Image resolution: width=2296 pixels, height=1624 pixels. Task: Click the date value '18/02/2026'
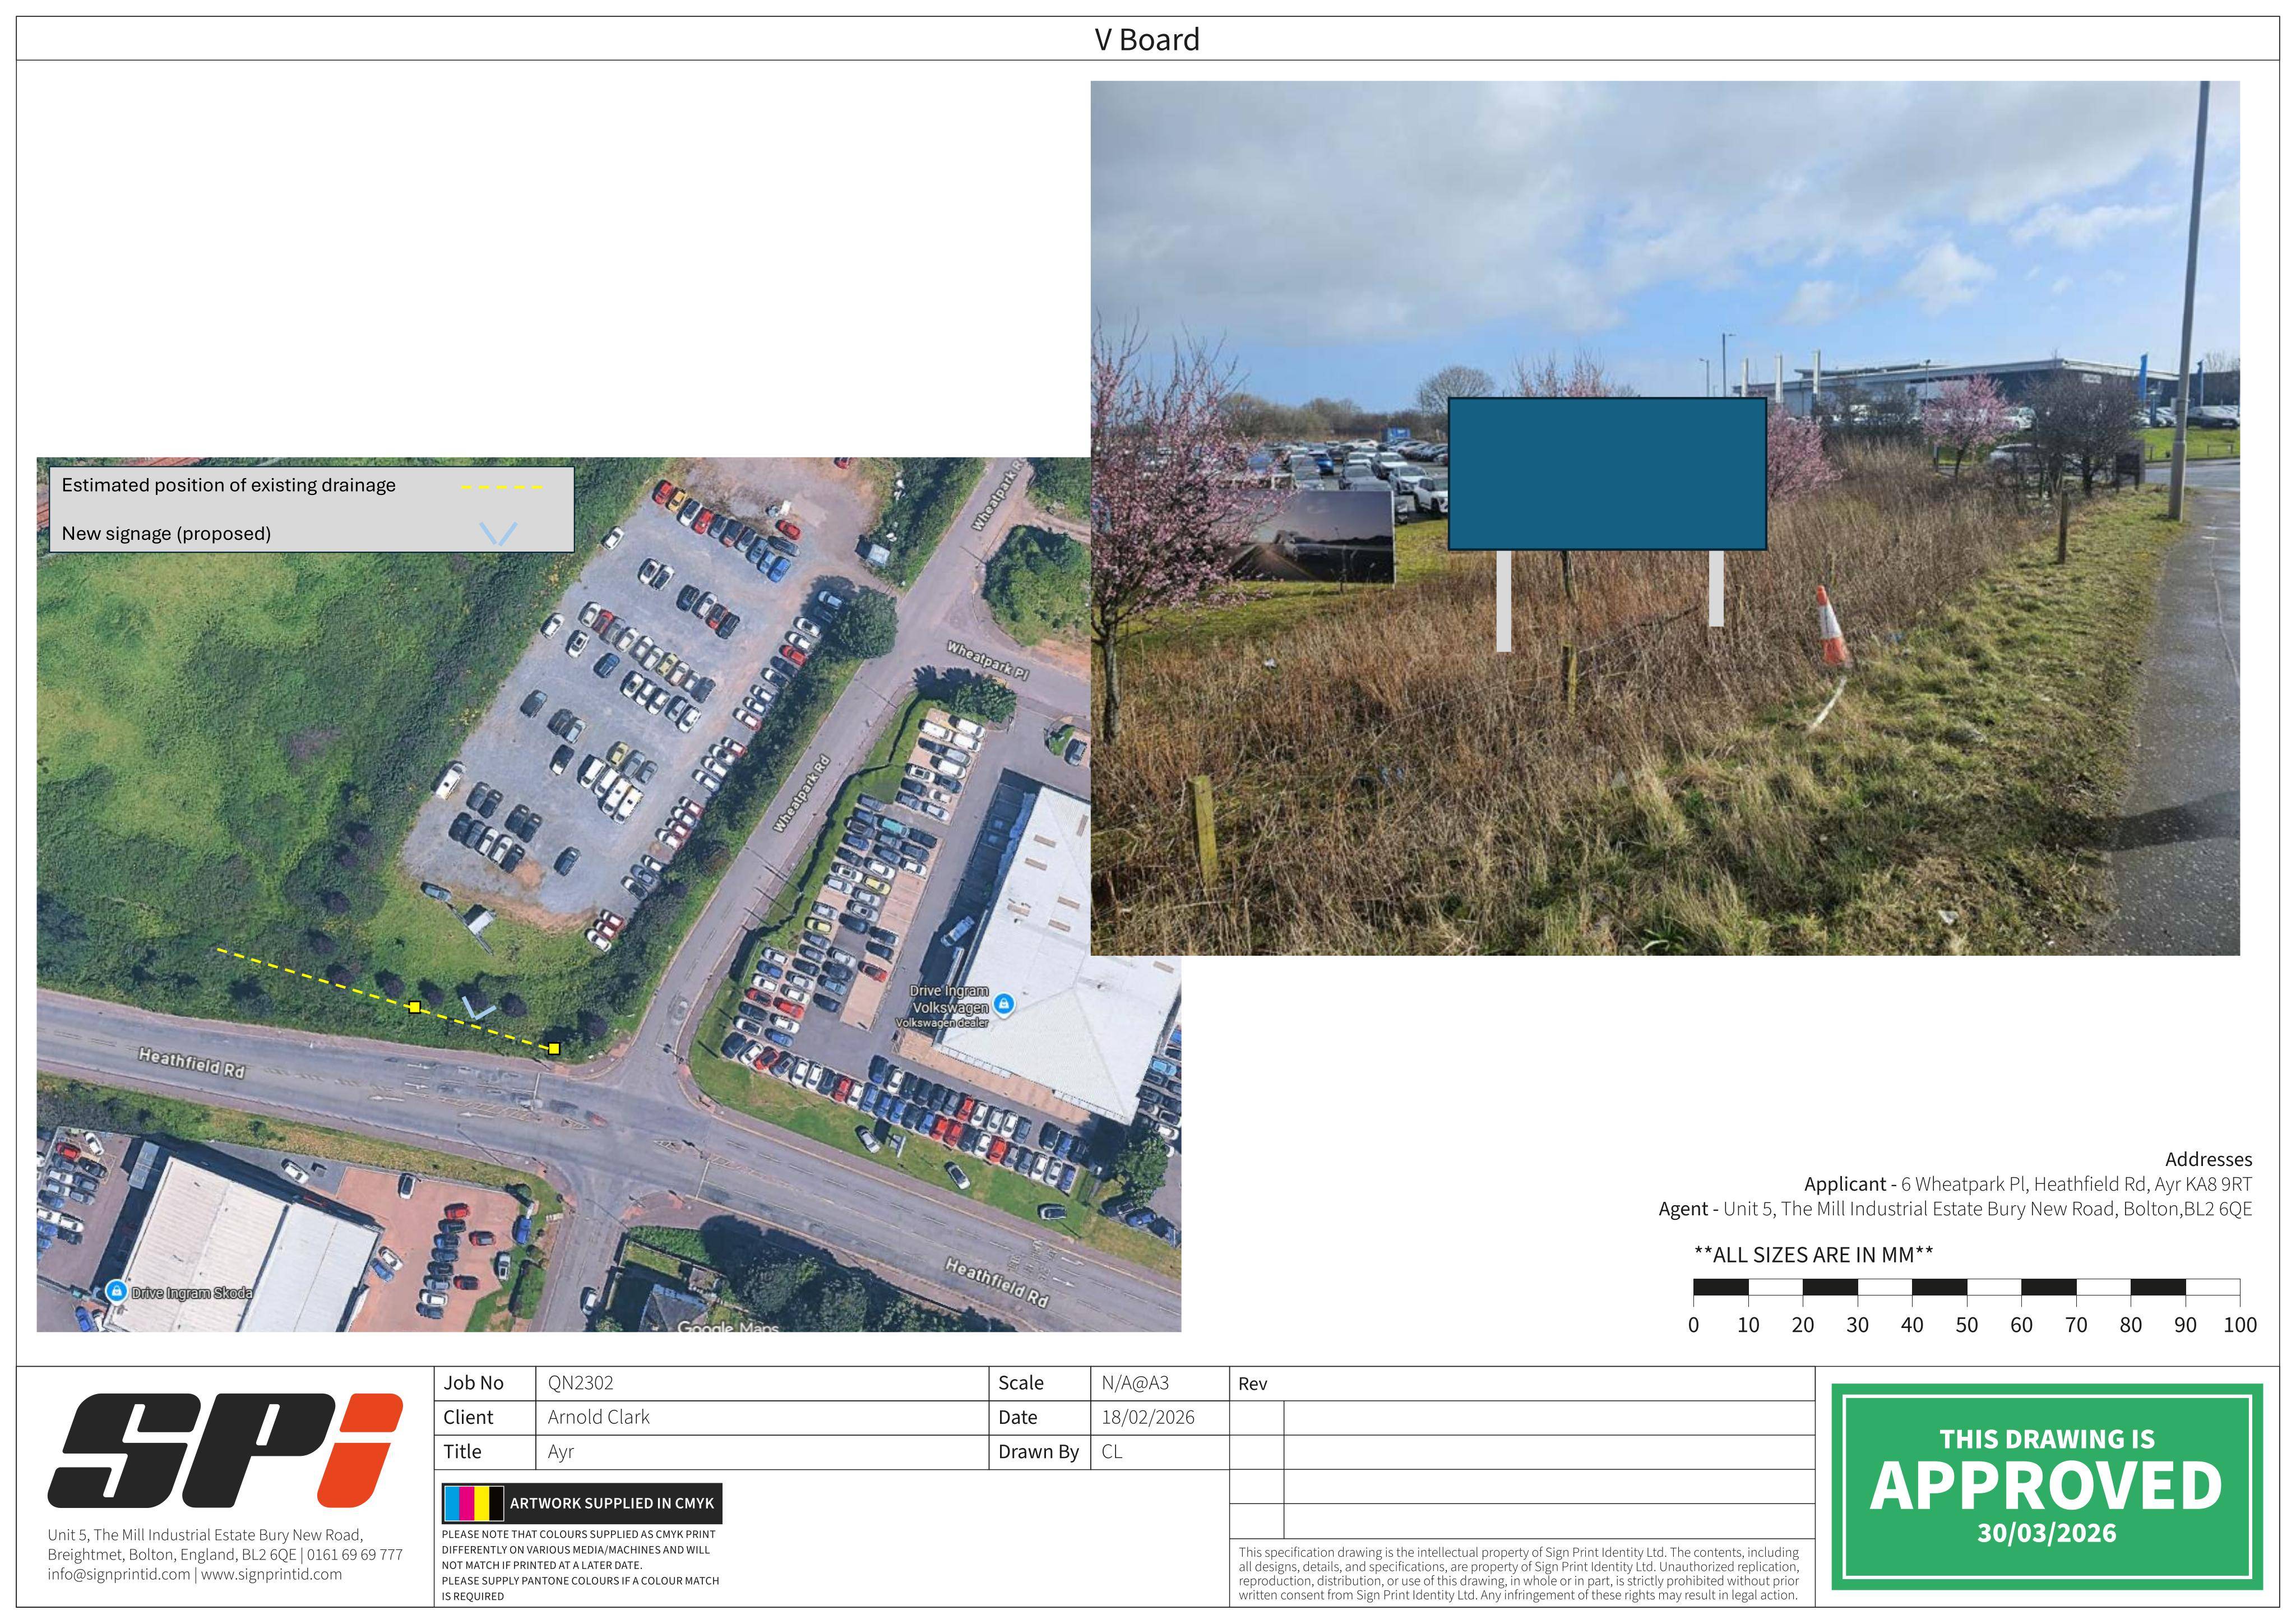(x=1147, y=1417)
